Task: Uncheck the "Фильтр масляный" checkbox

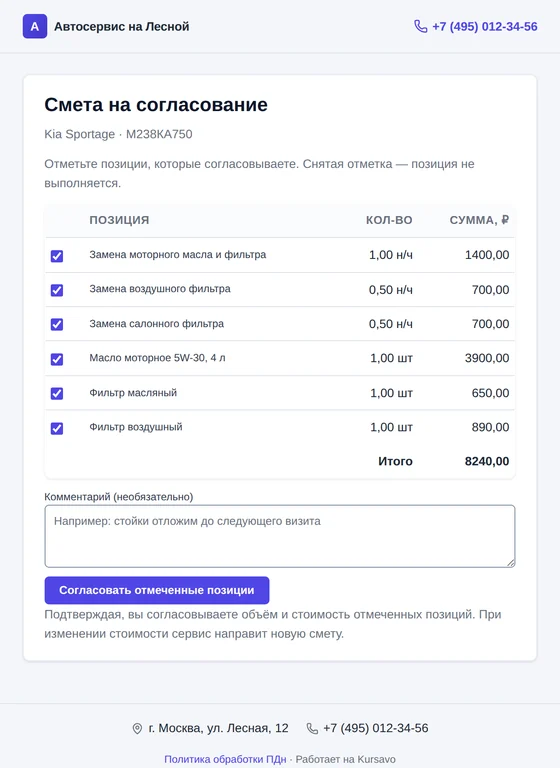Action: (x=57, y=393)
